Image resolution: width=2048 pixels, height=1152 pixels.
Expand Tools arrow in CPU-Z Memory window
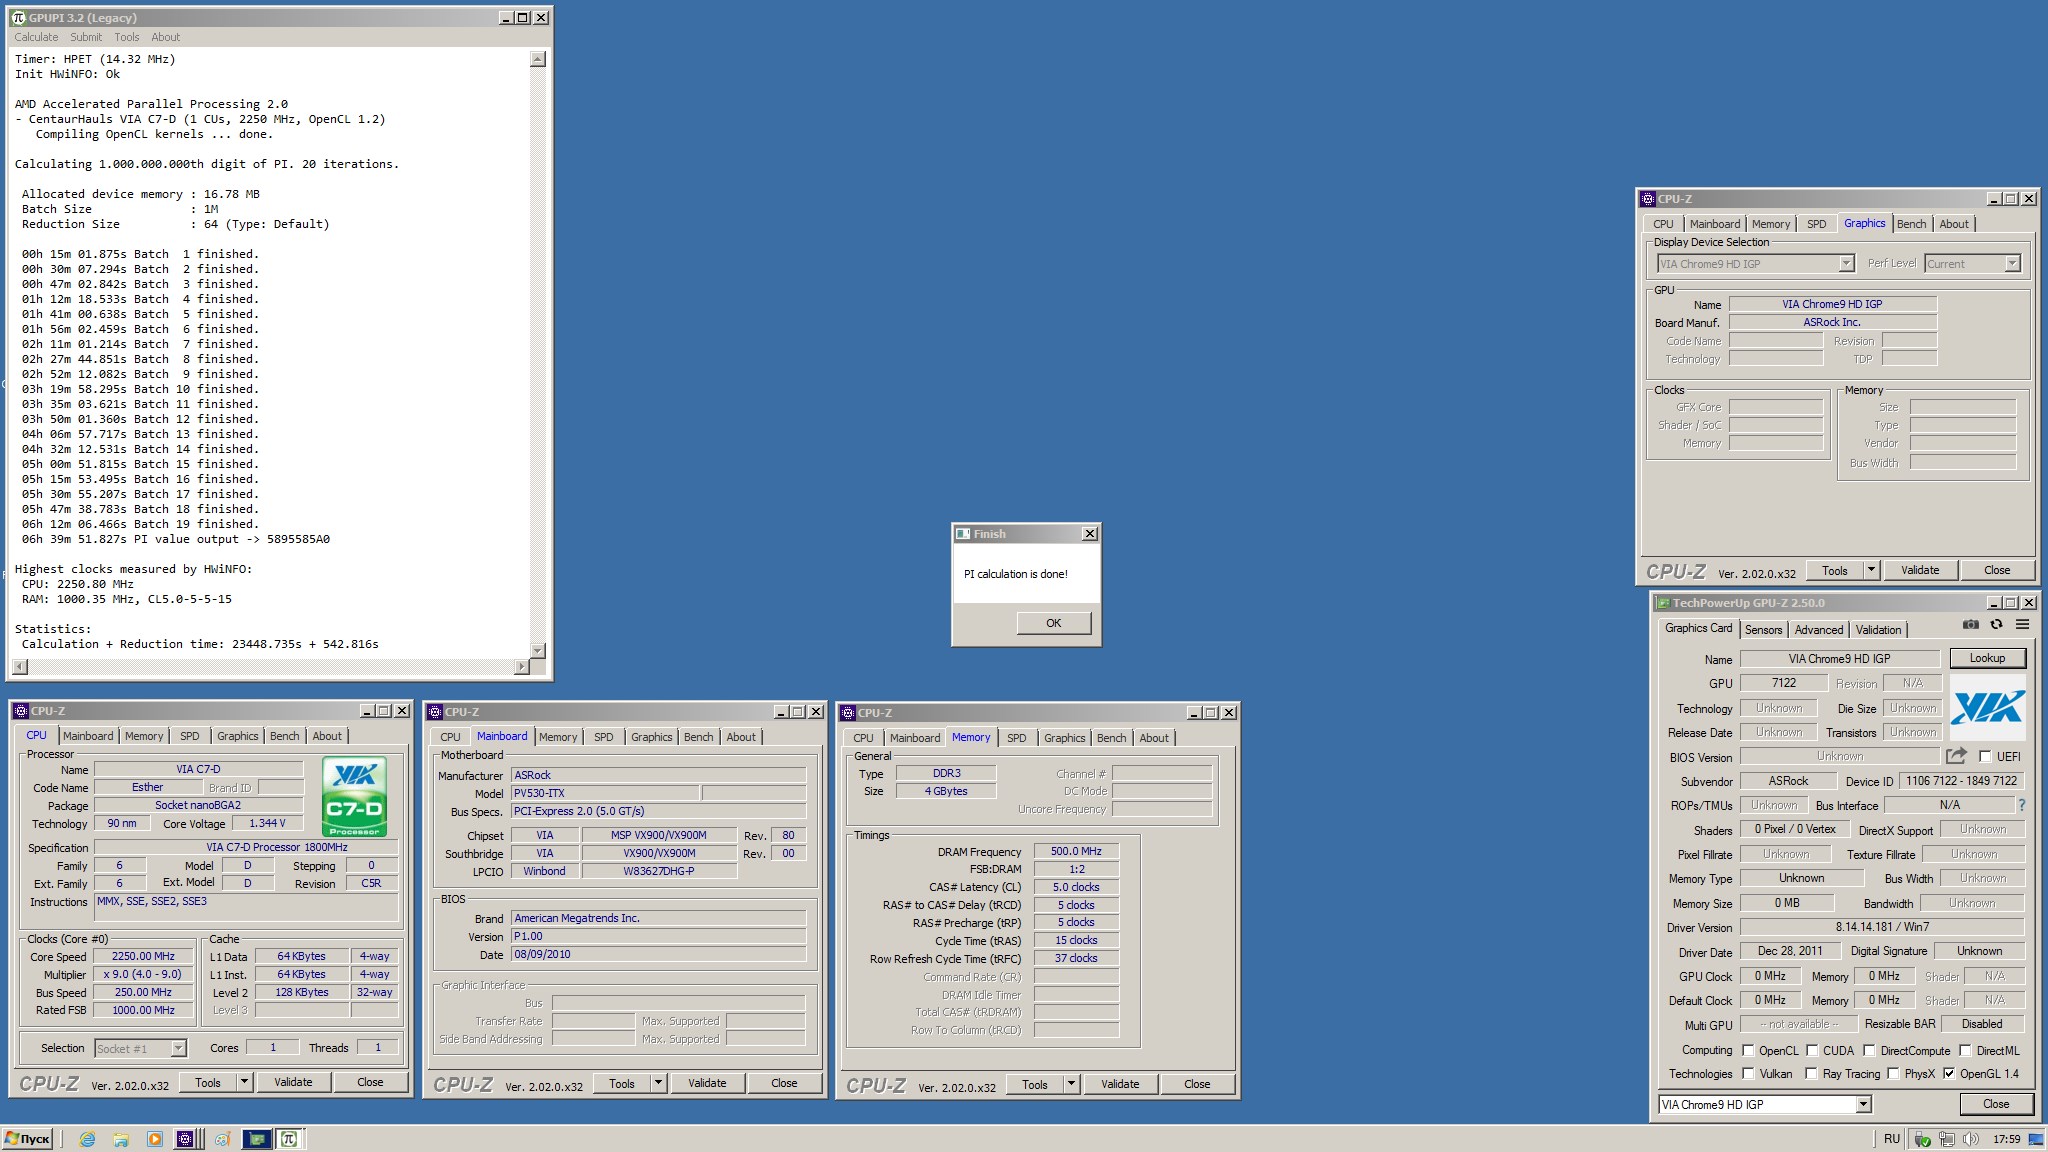(1071, 1084)
